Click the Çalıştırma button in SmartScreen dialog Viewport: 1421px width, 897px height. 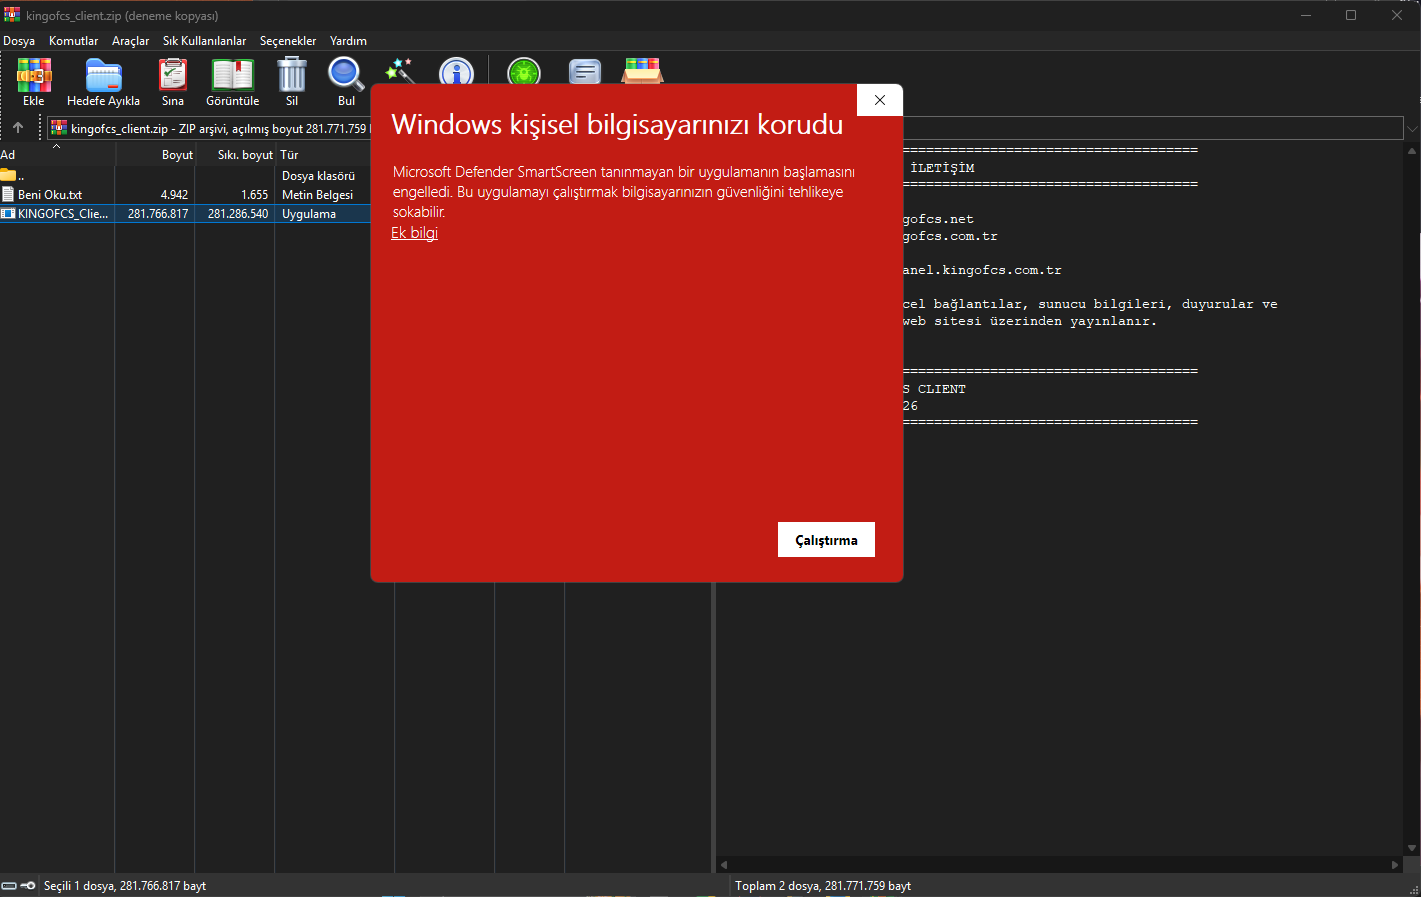coord(826,540)
